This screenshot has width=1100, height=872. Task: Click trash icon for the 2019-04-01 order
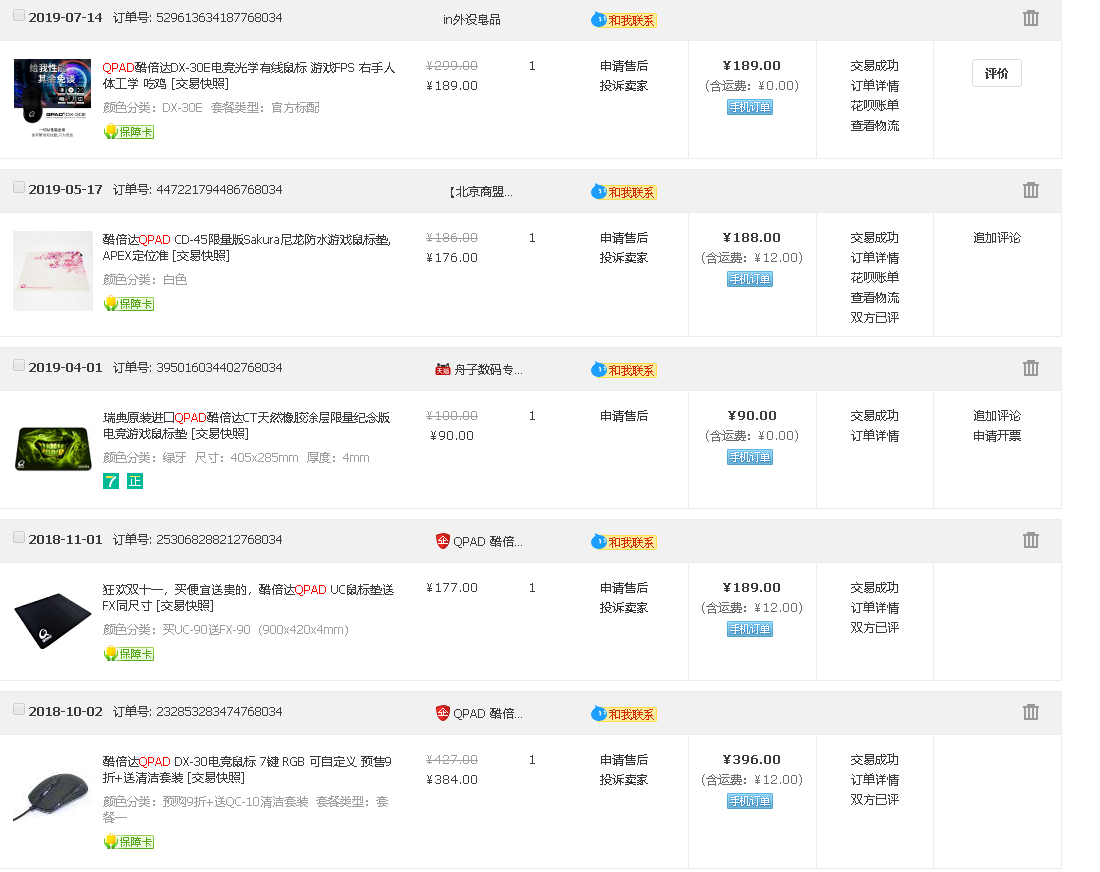[x=1030, y=368]
